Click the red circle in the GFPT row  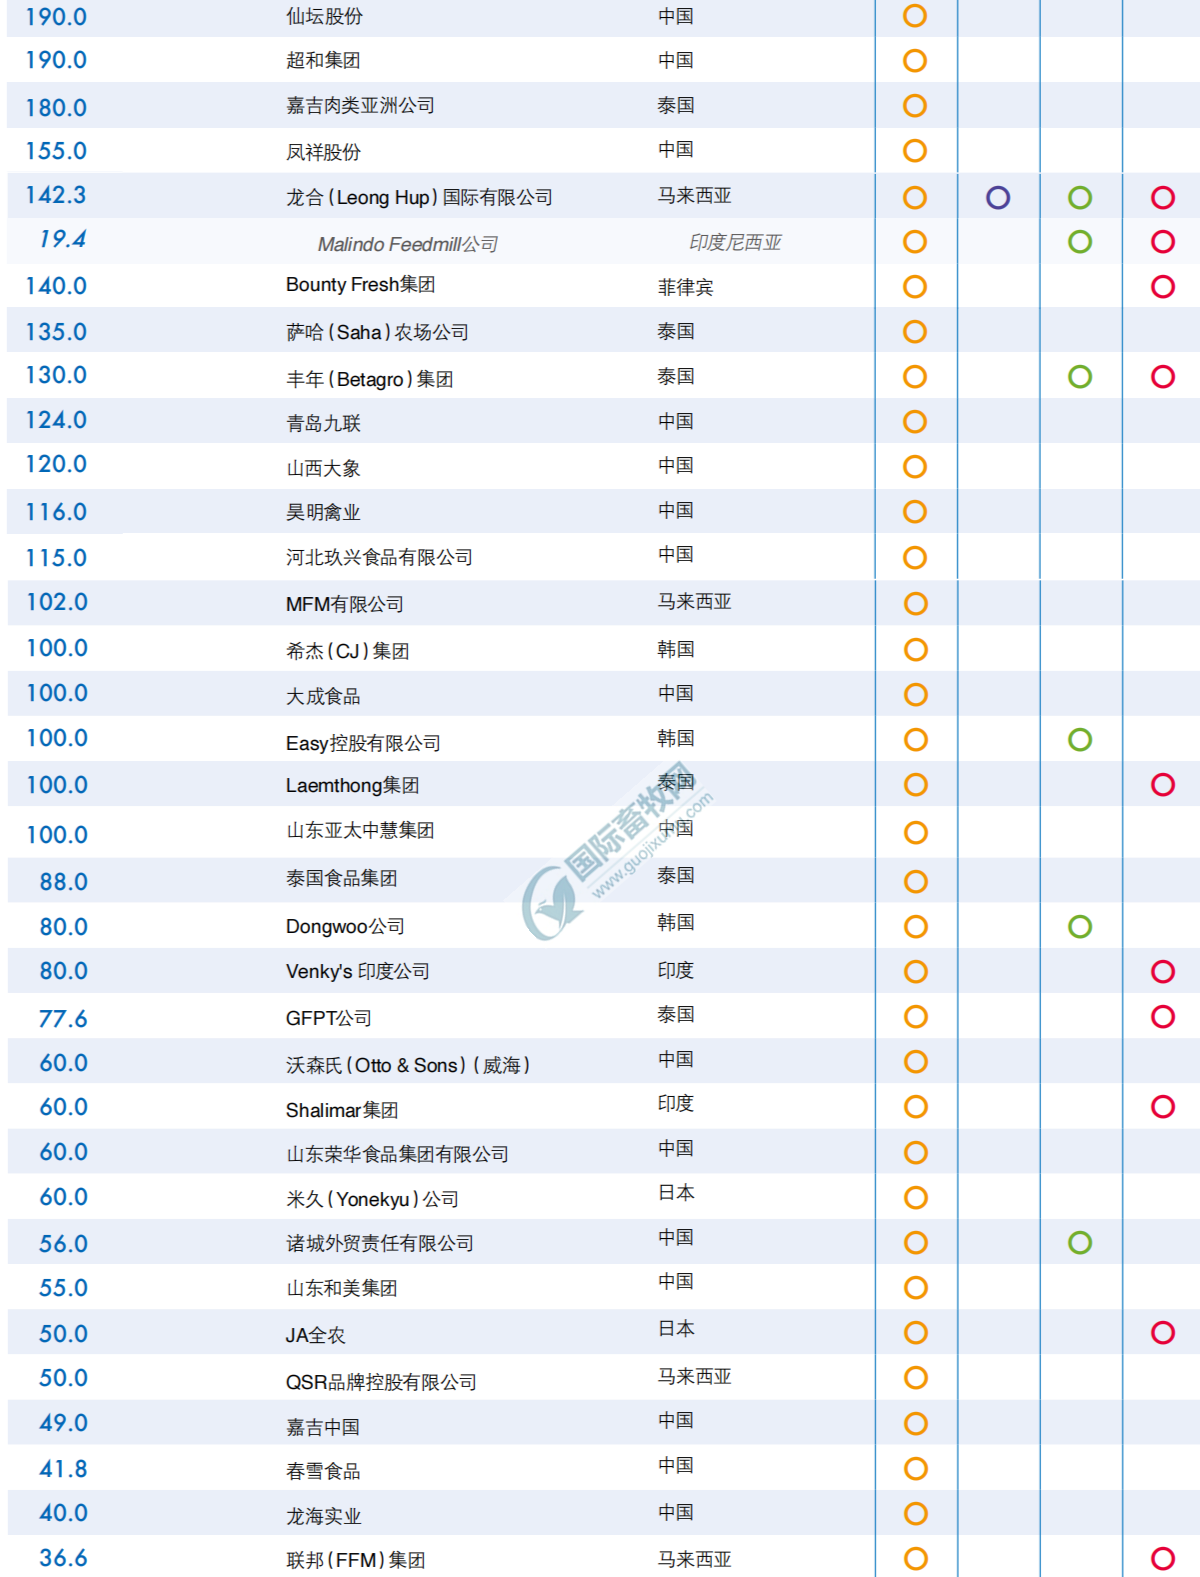point(1162,1017)
